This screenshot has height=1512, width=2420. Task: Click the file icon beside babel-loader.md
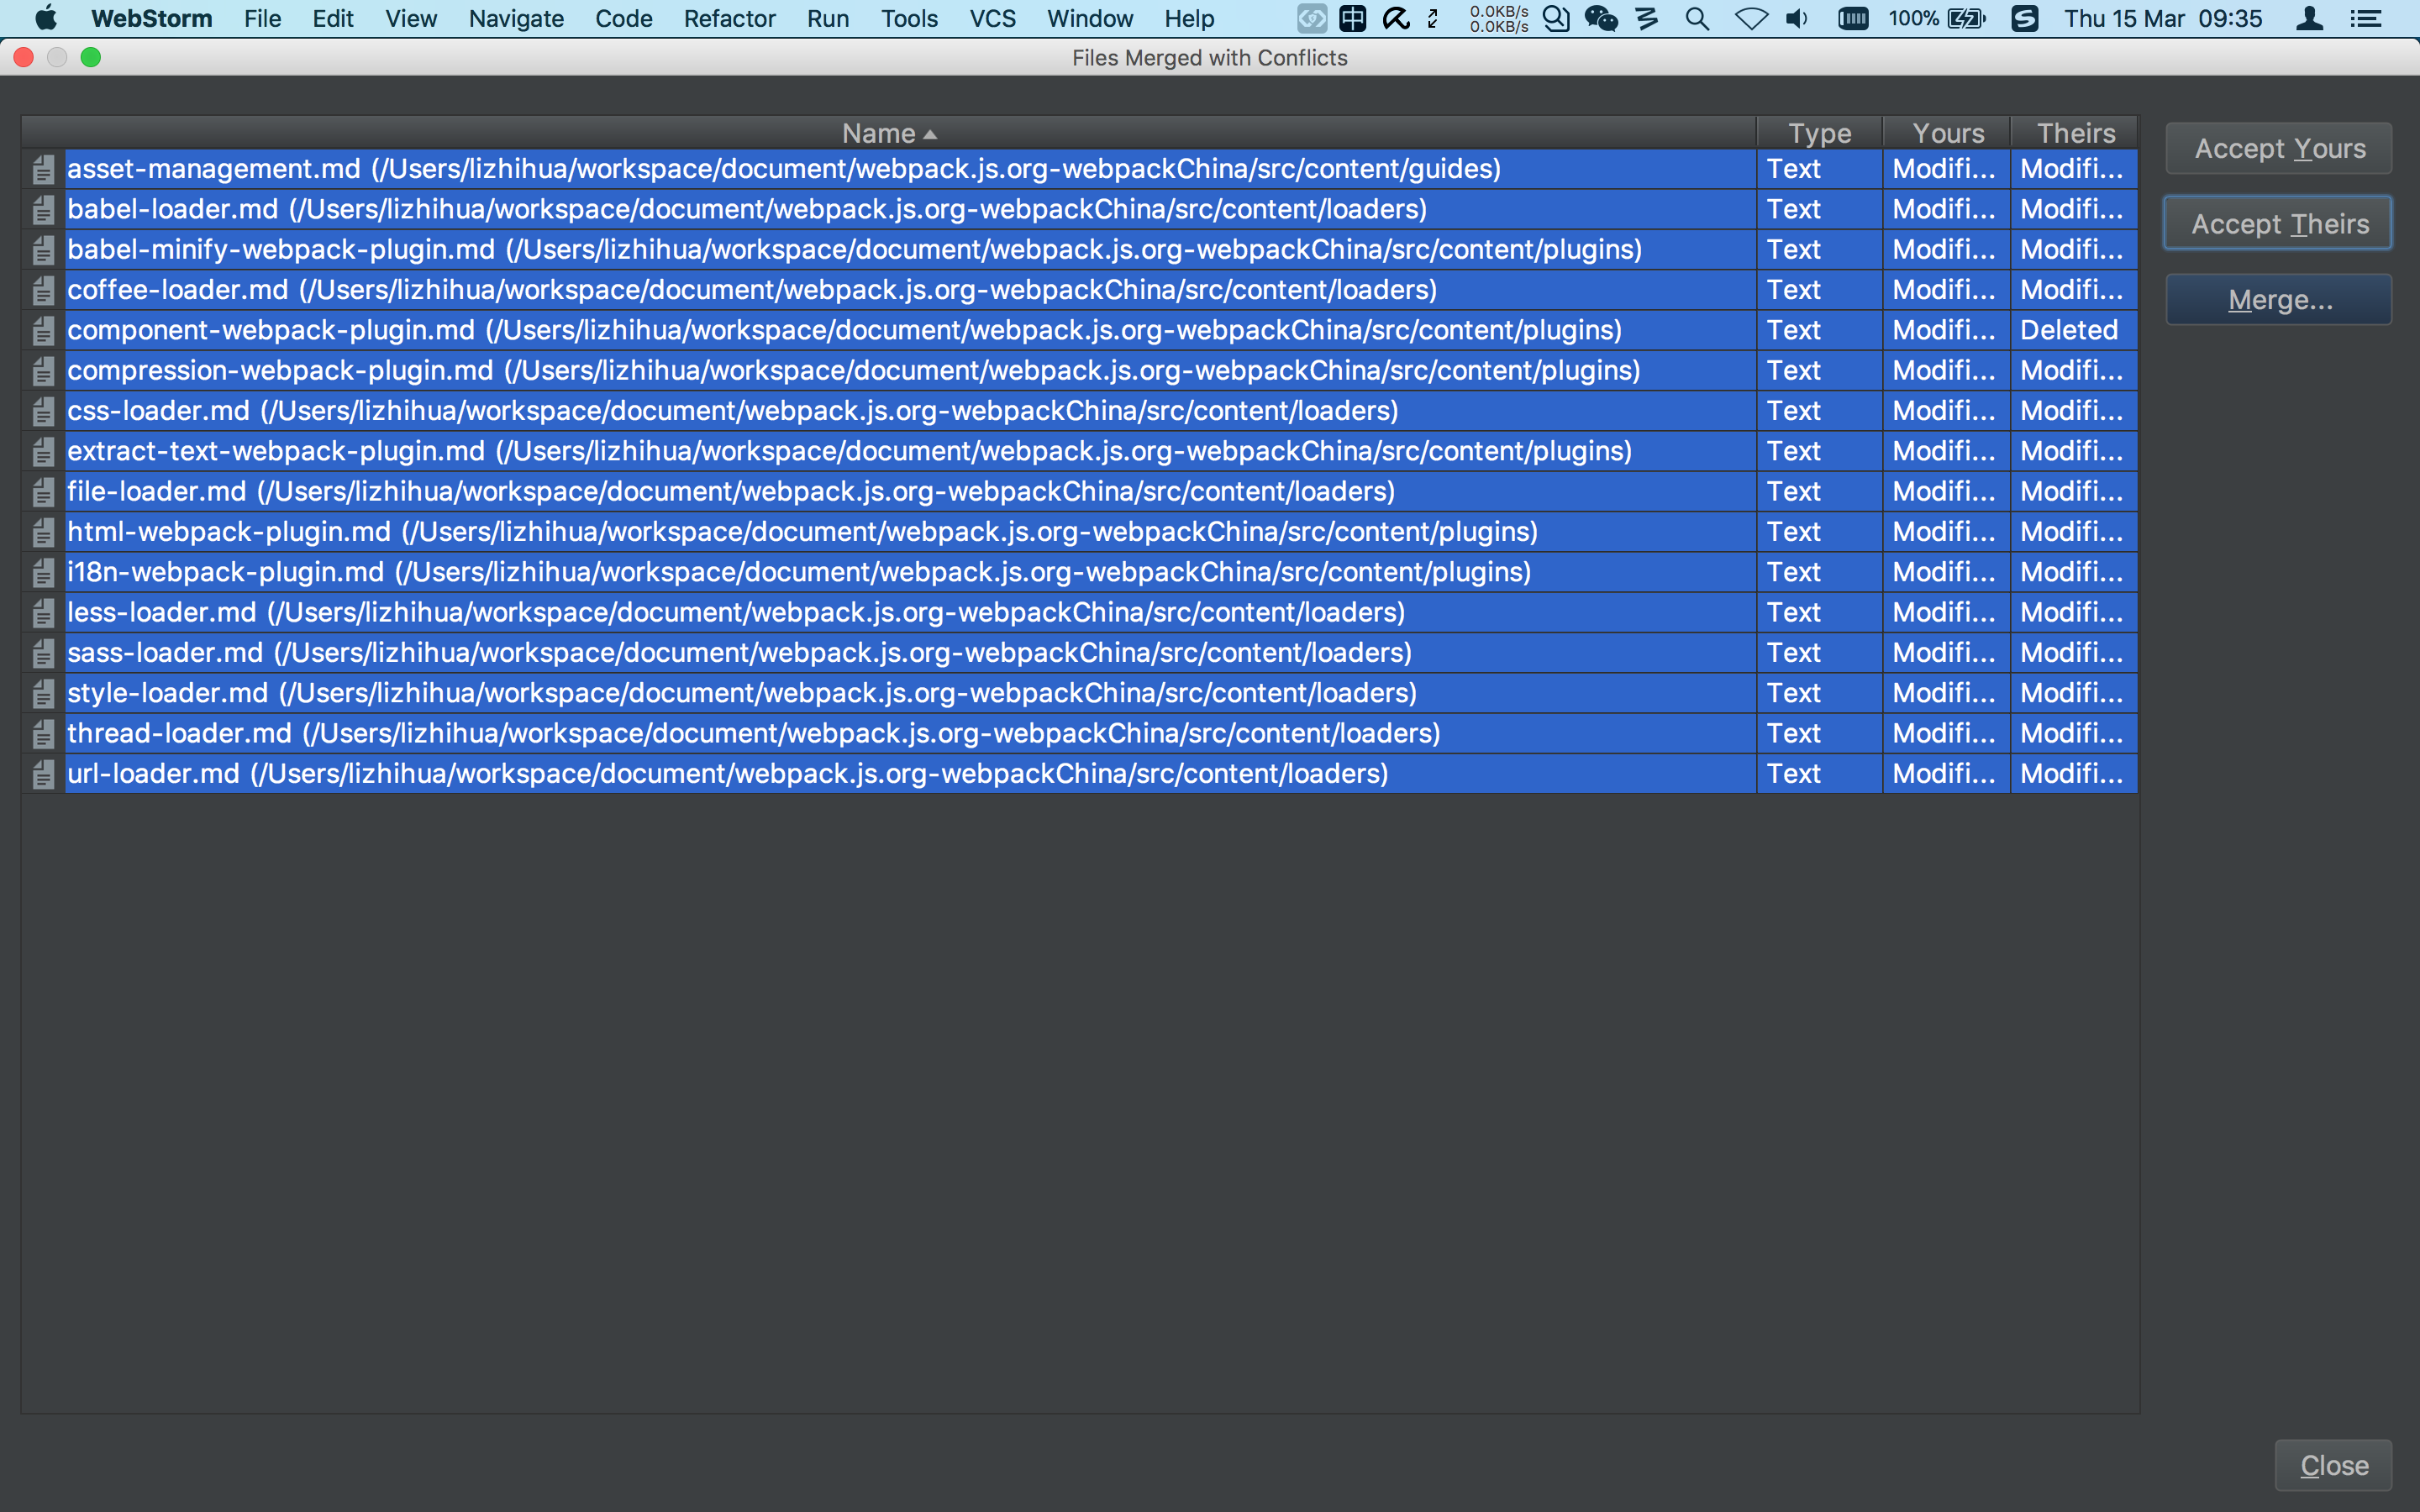(x=42, y=209)
